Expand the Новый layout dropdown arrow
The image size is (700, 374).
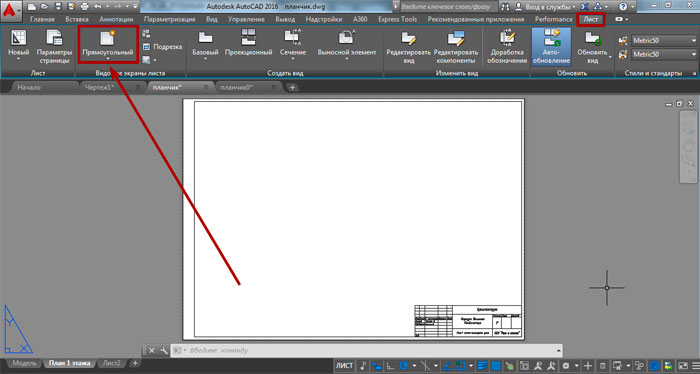pos(18,59)
